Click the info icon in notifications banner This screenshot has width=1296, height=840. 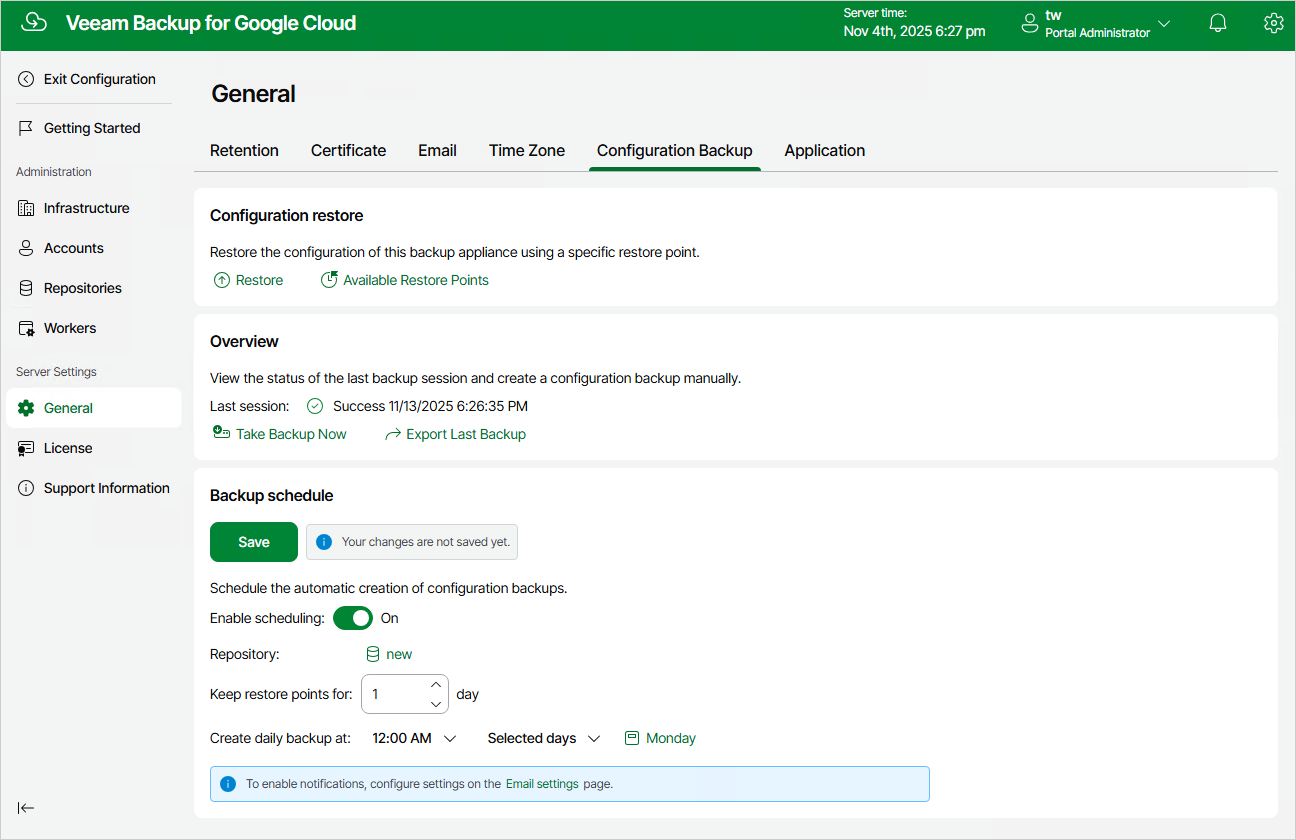pos(228,784)
